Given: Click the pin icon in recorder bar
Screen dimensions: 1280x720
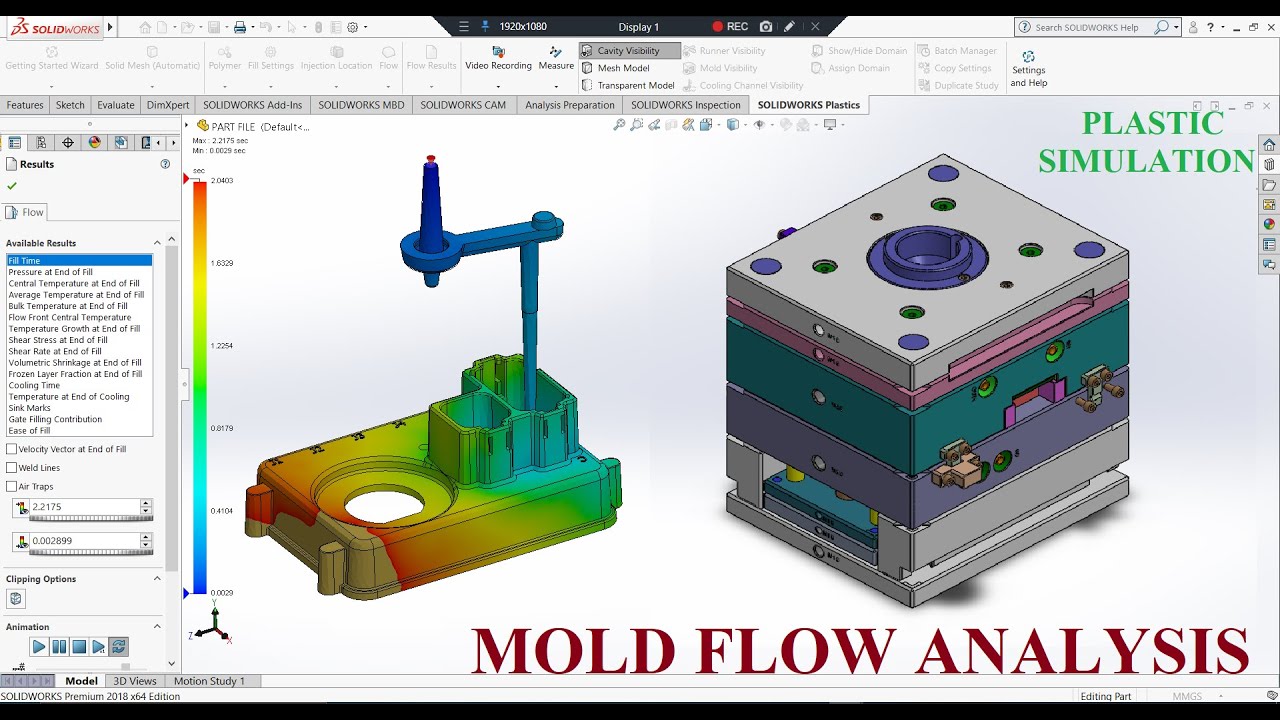Looking at the screenshot, I should tap(486, 27).
